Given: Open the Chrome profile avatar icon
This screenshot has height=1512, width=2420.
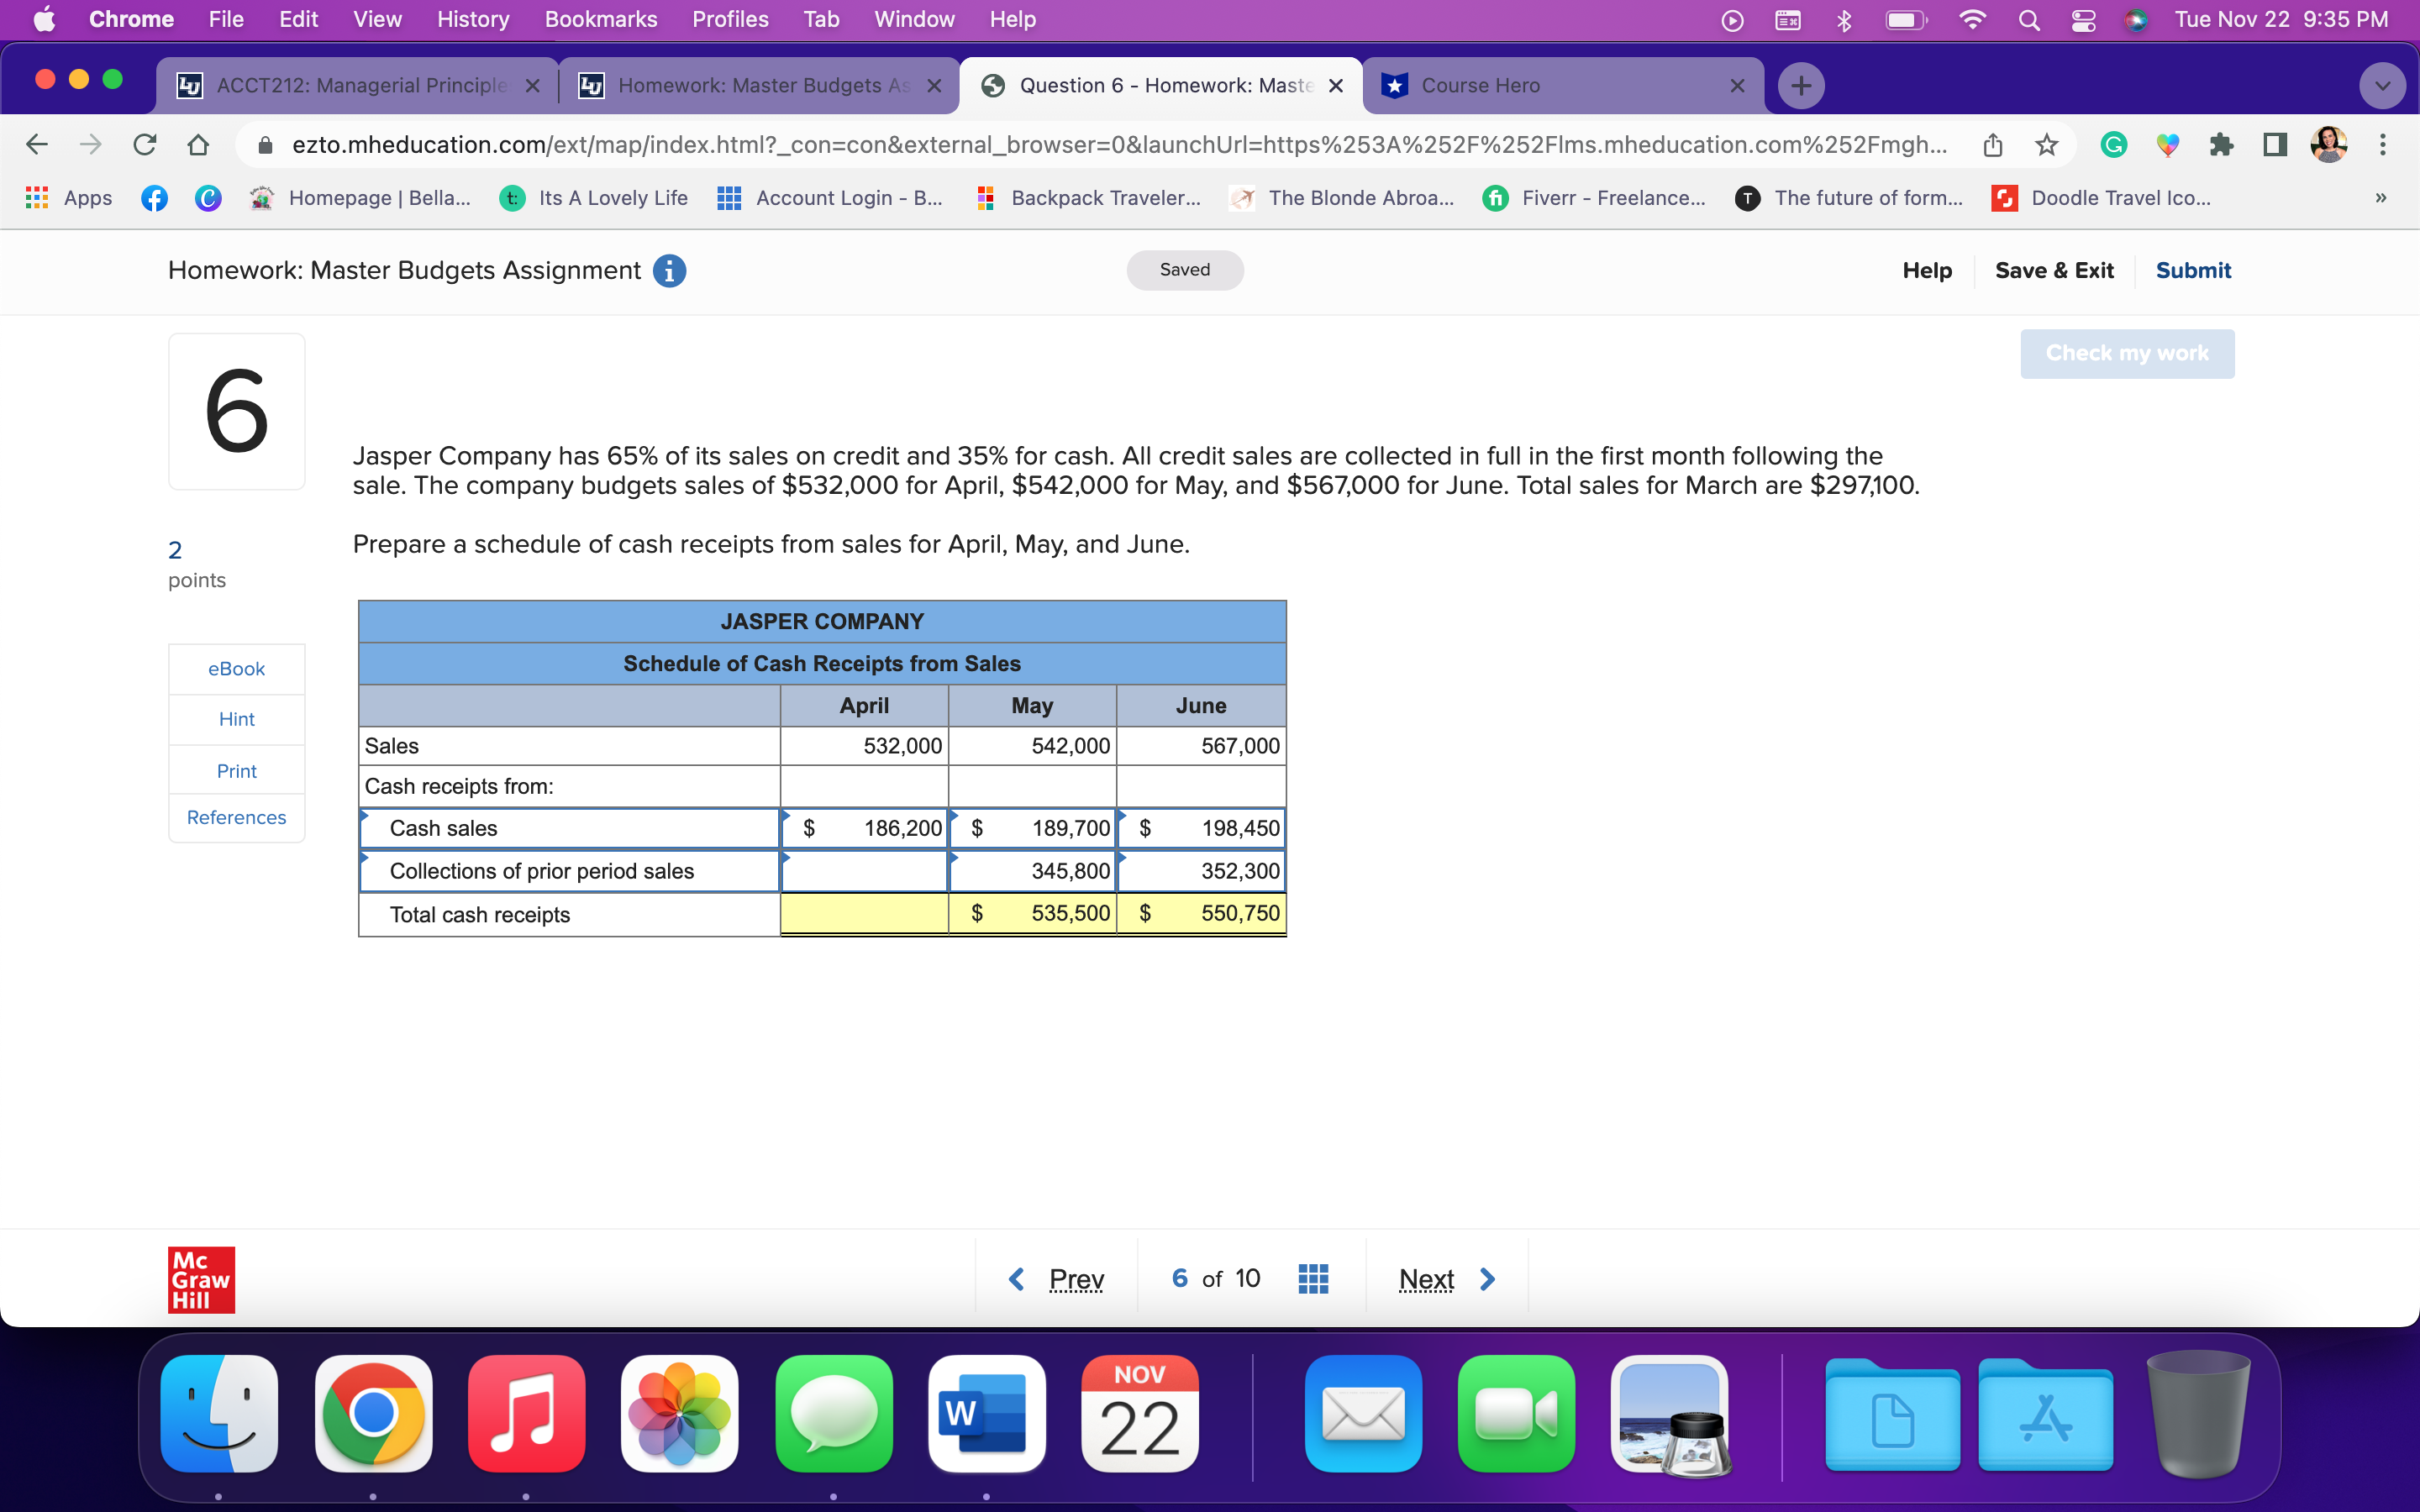Looking at the screenshot, I should pyautogui.click(x=2327, y=145).
